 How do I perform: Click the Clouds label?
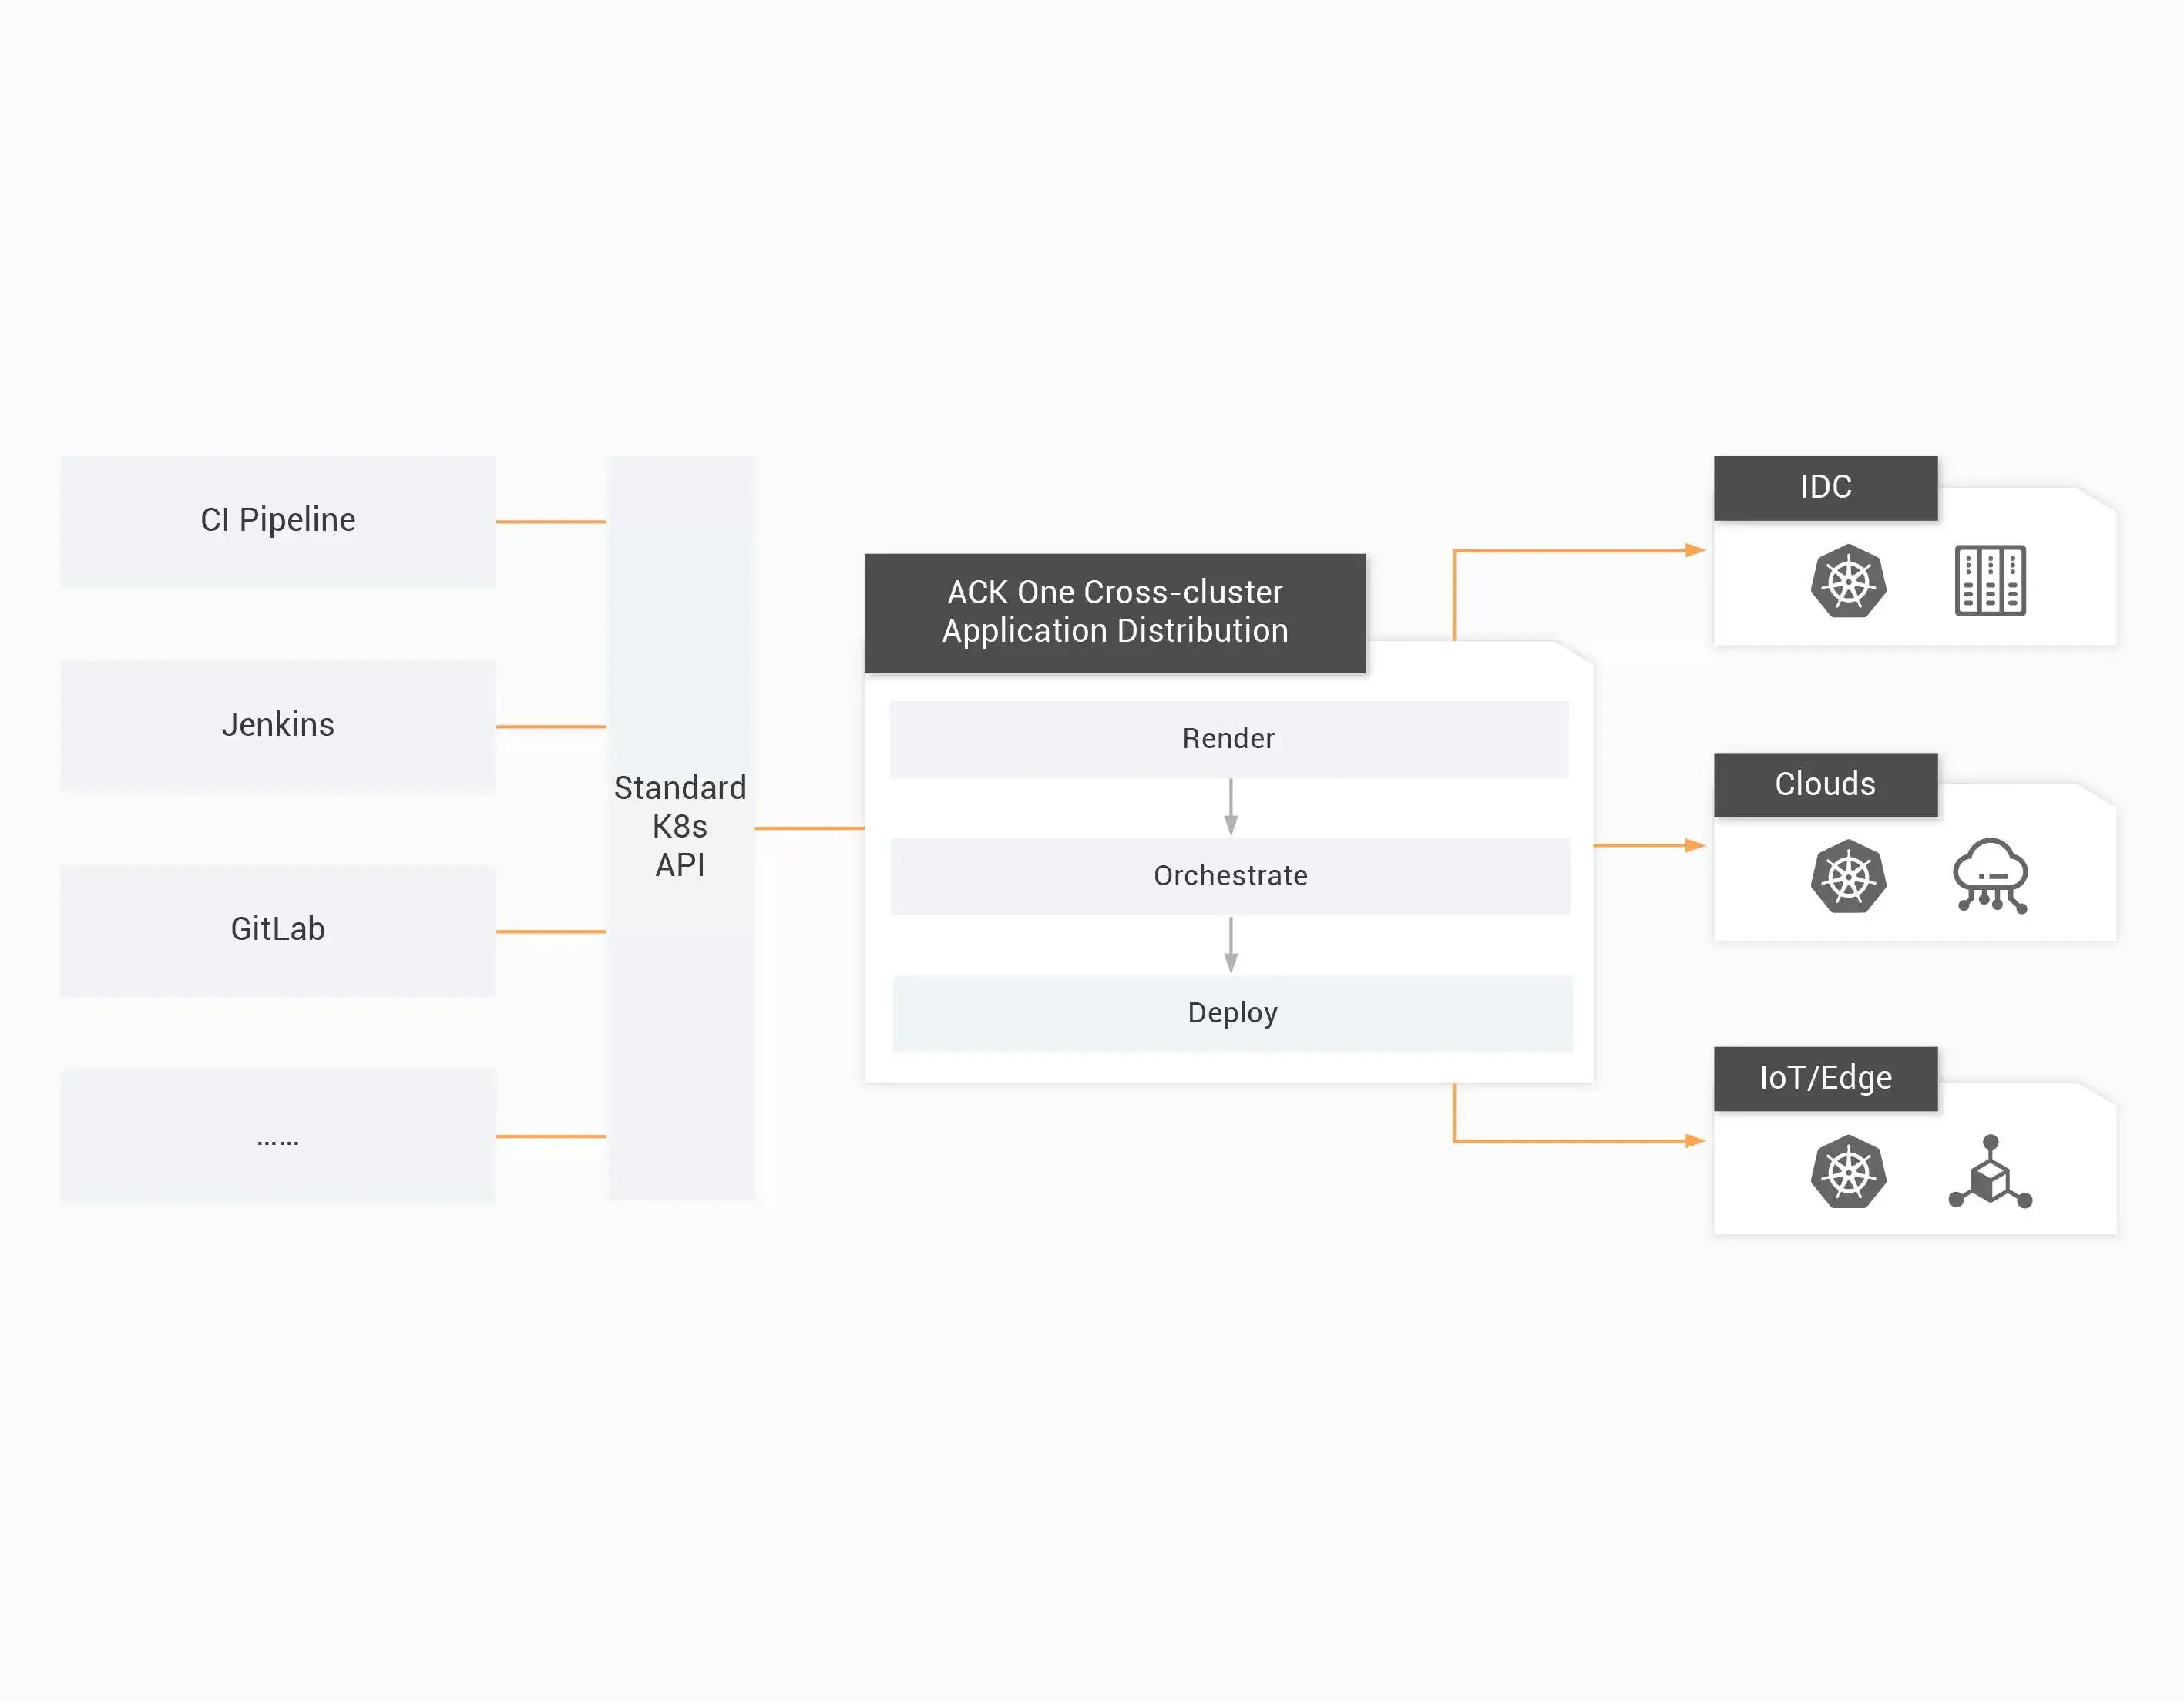pyautogui.click(x=1825, y=785)
